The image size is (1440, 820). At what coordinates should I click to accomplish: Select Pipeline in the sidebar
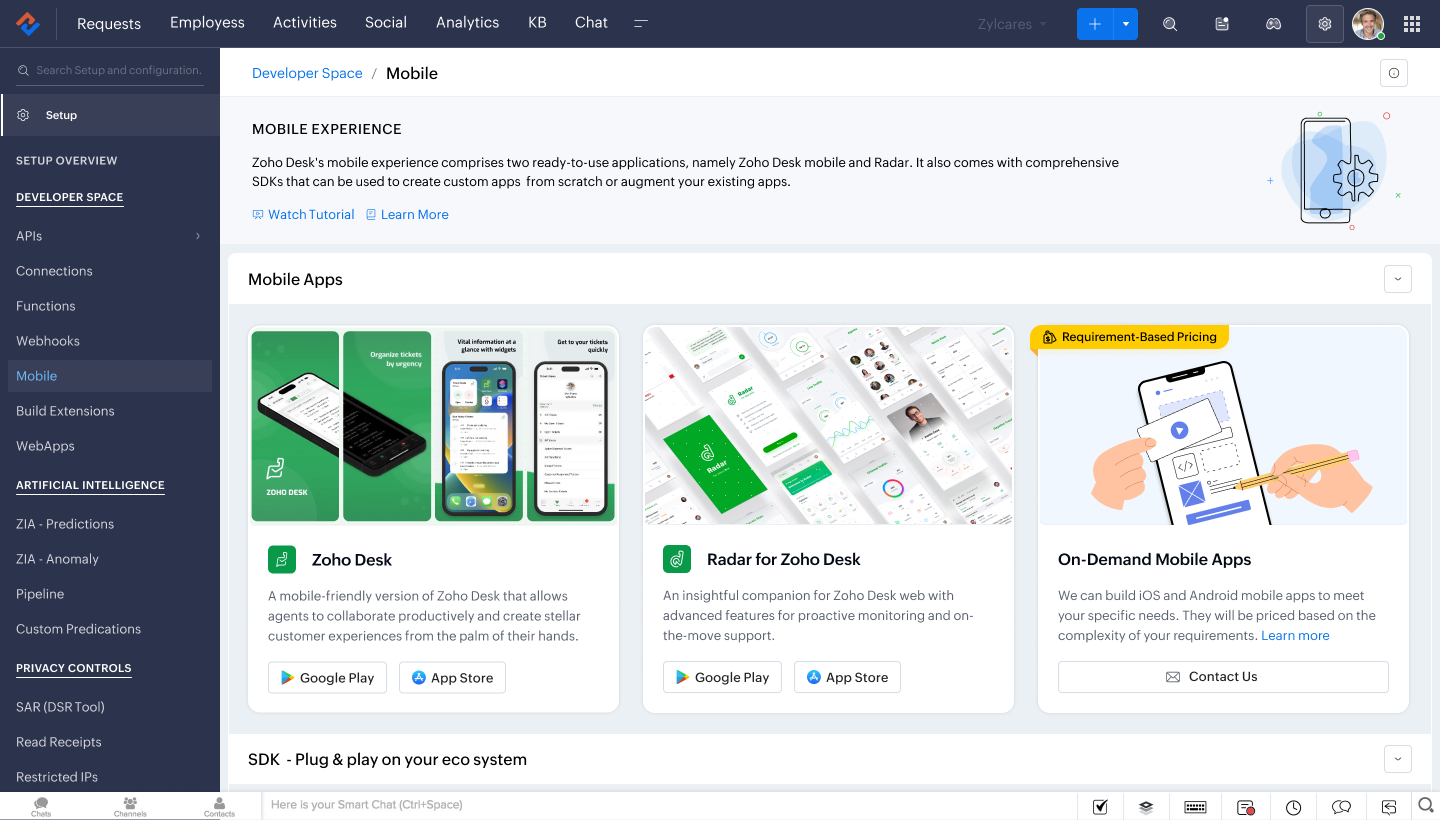40,594
